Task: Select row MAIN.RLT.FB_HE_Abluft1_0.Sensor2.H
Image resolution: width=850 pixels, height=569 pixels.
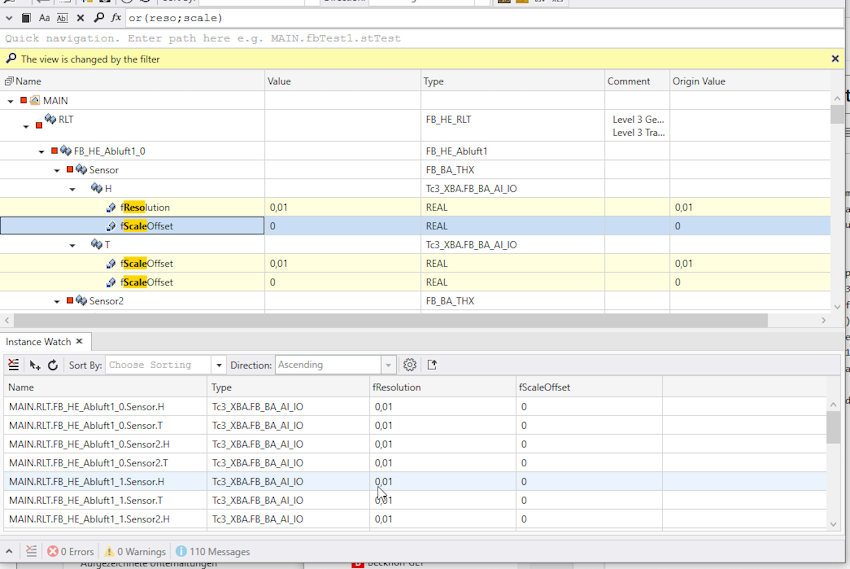Action: pyautogui.click(x=415, y=444)
